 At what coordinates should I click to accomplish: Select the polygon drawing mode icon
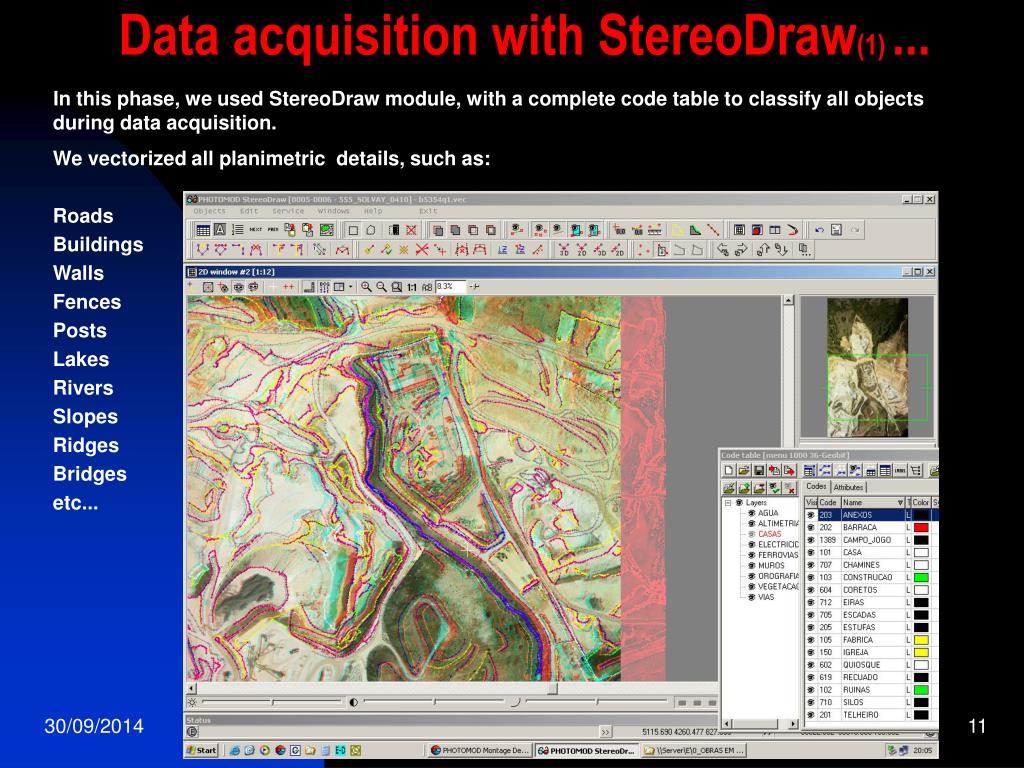click(370, 230)
